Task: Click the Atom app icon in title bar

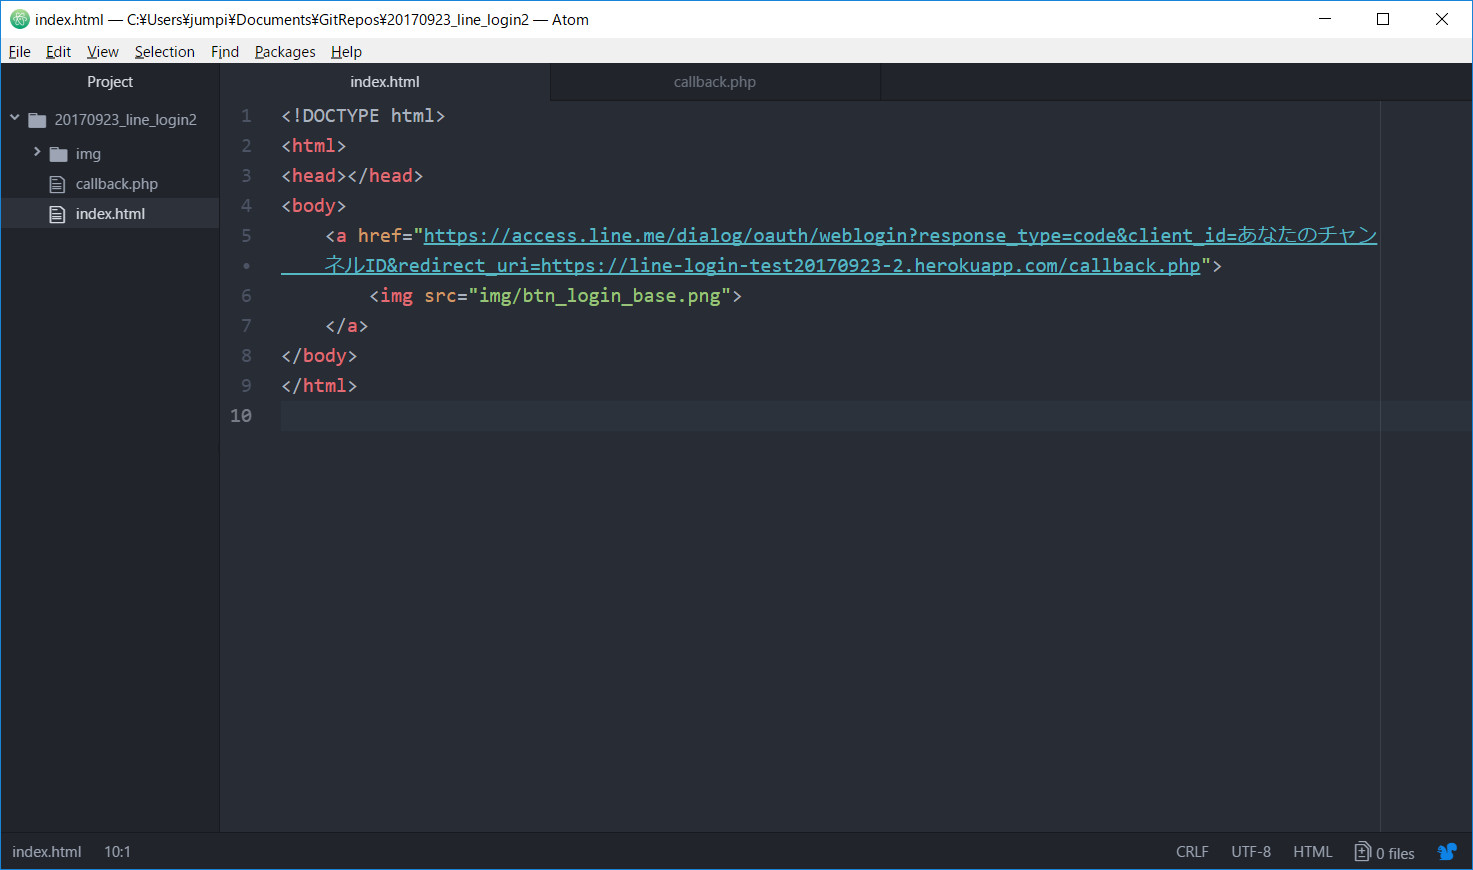Action: (x=20, y=19)
